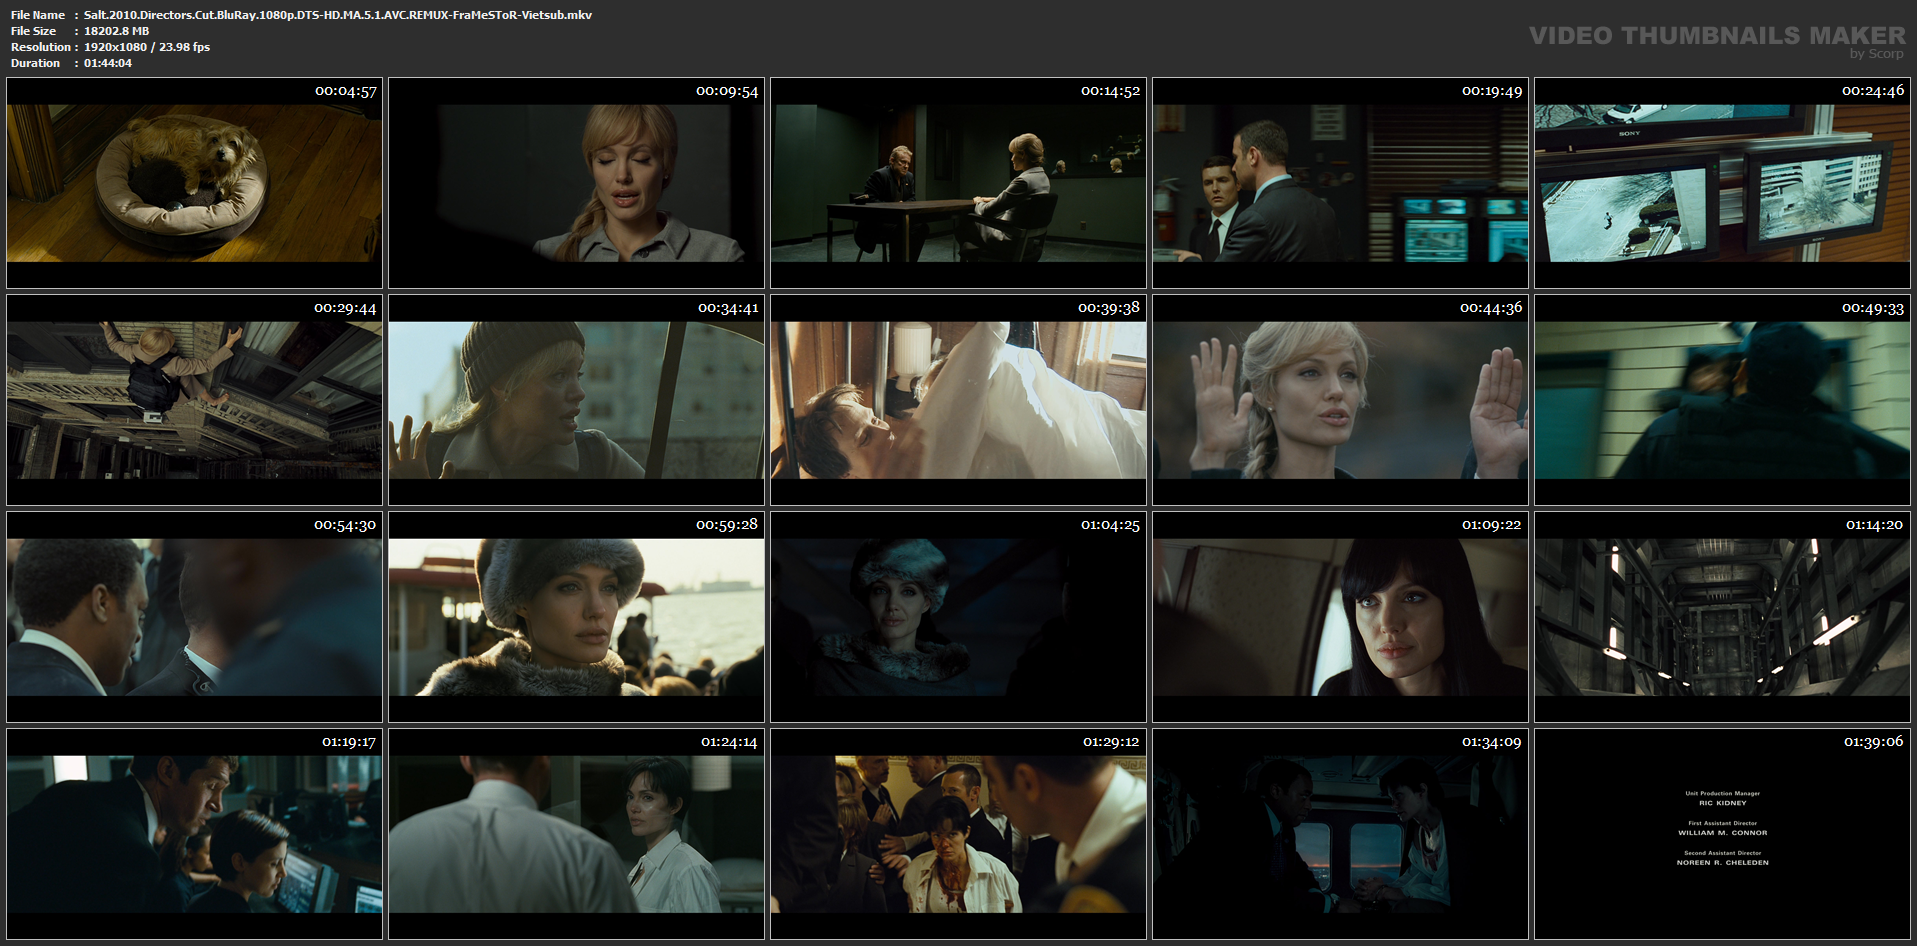Choose the thumbnail at 01:24:14
Viewport: 1917px width, 946px height.
576,834
